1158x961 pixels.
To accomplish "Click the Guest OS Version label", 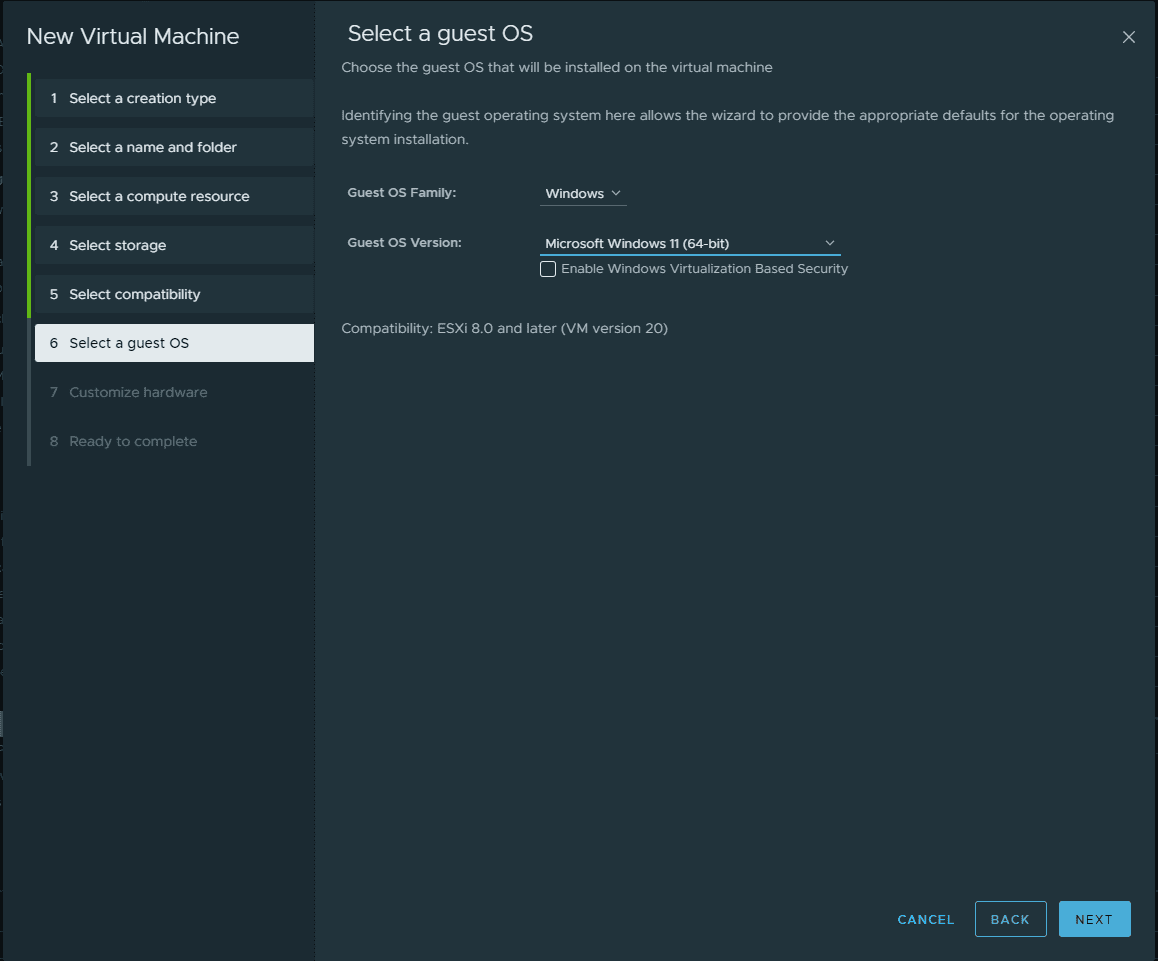I will click(405, 242).
